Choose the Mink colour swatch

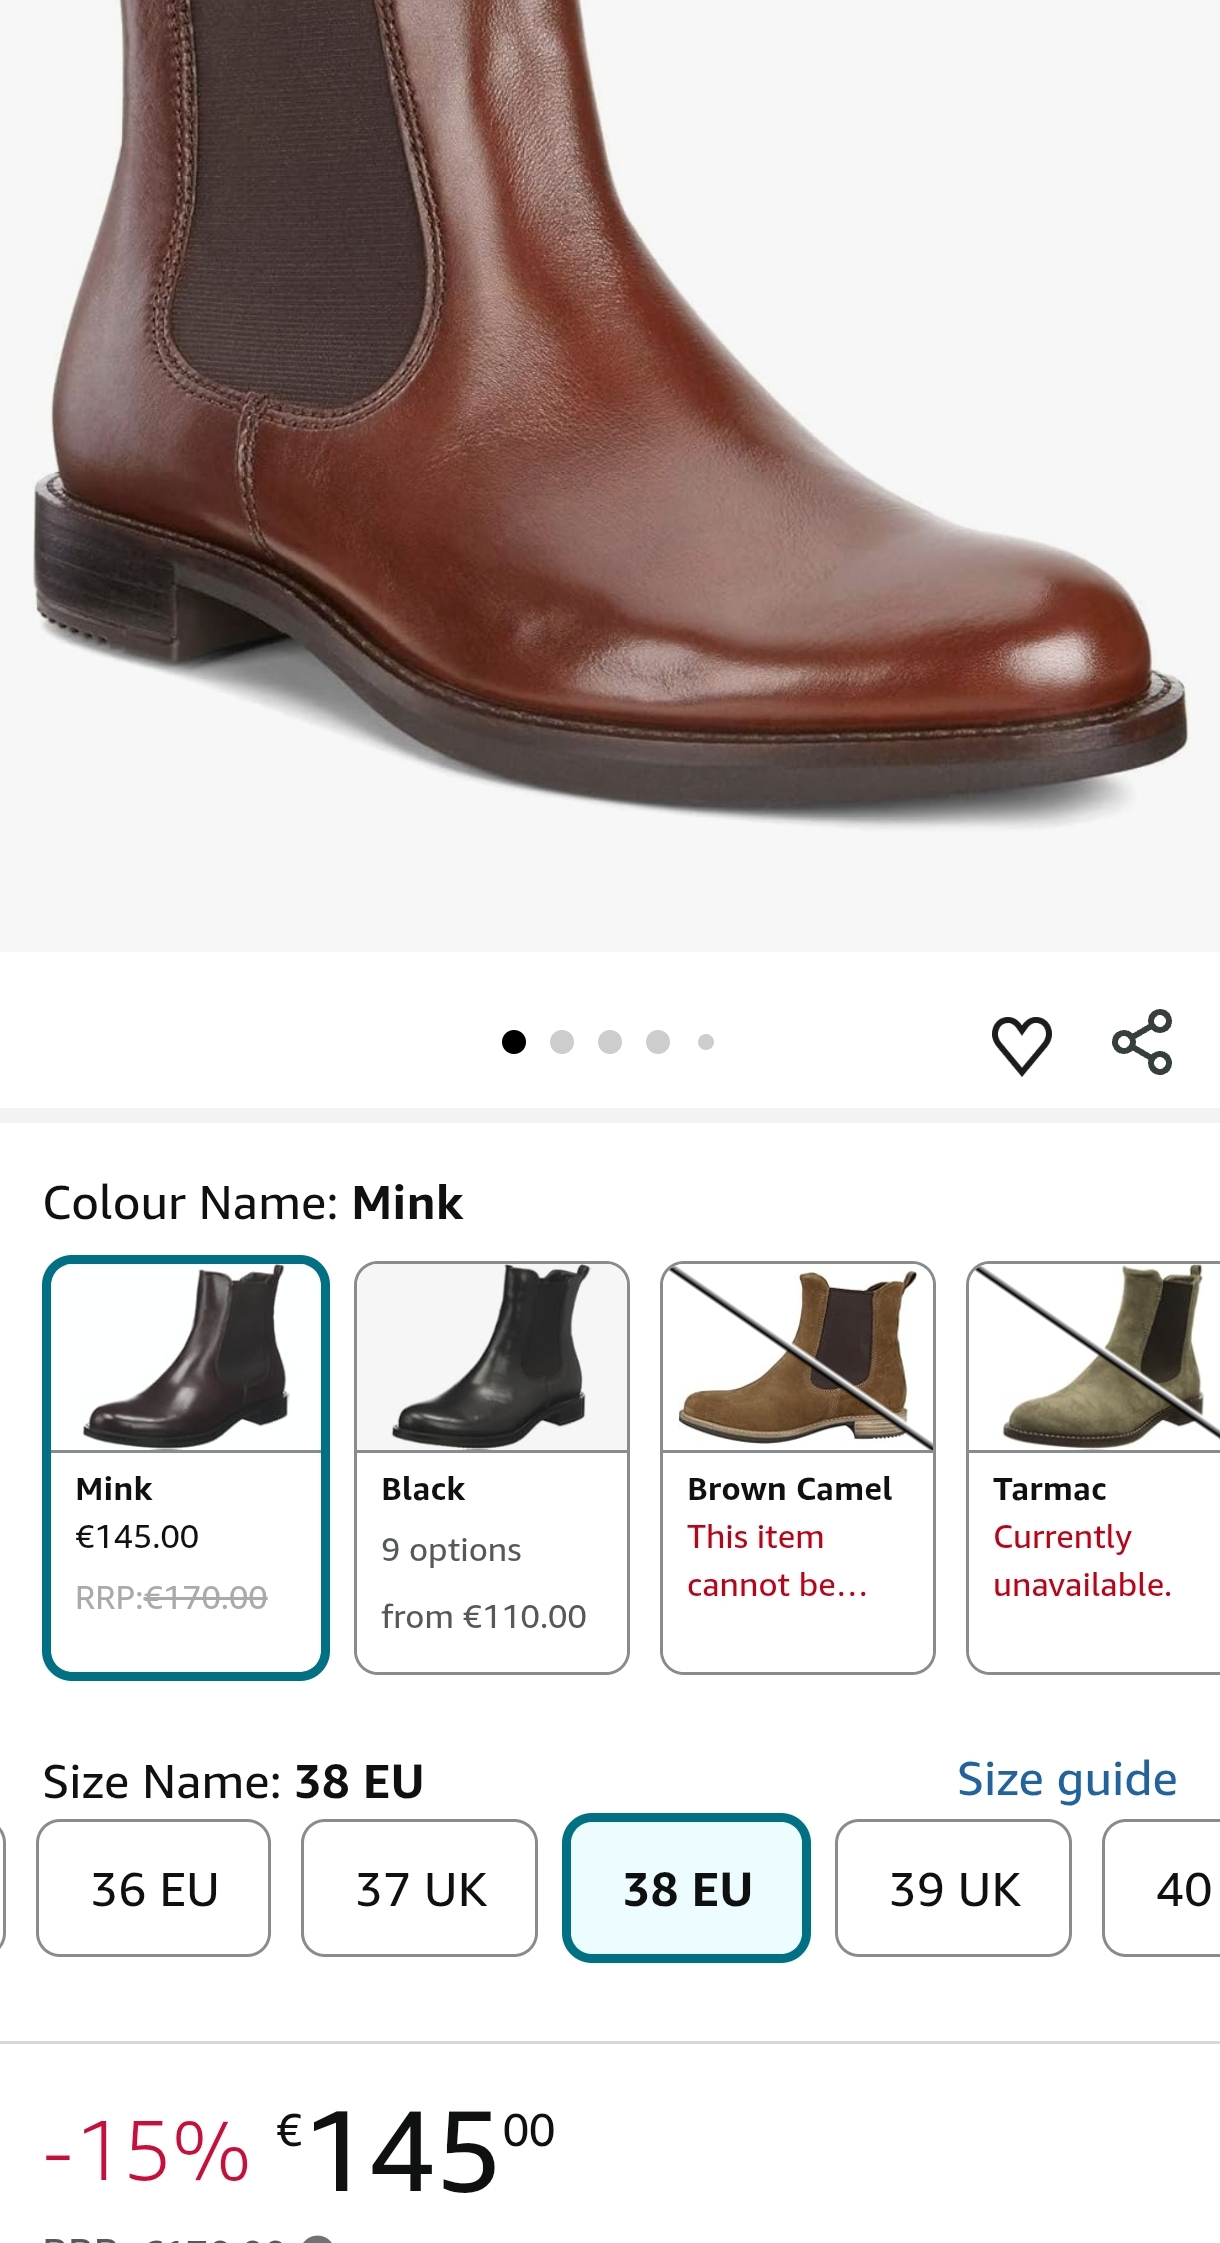[x=186, y=1467]
